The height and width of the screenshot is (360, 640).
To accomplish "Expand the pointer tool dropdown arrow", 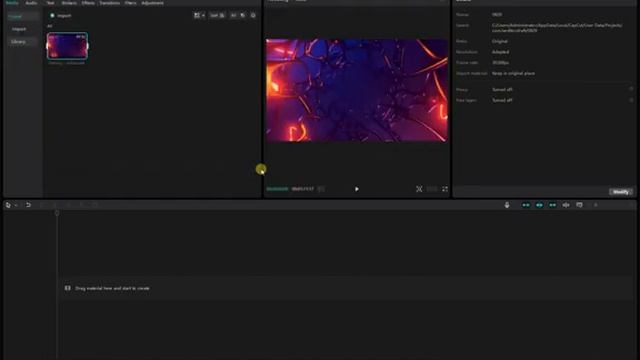I will coord(16,205).
